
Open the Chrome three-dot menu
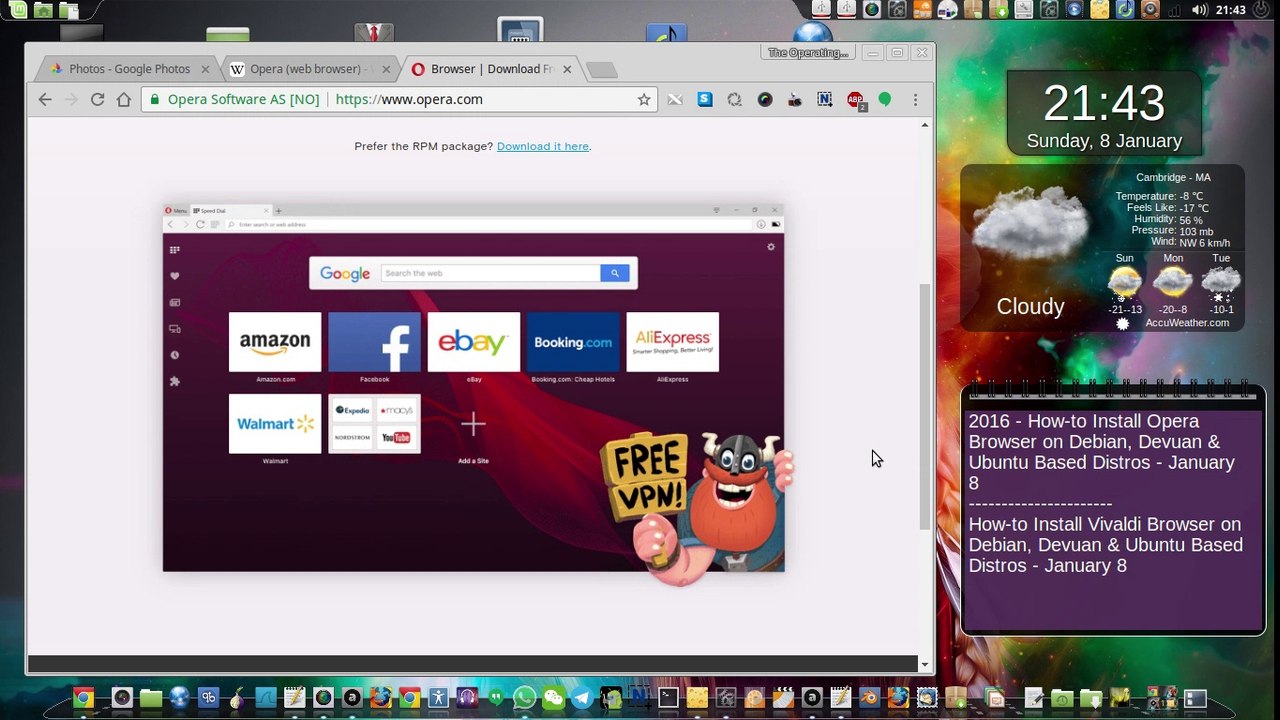(915, 99)
